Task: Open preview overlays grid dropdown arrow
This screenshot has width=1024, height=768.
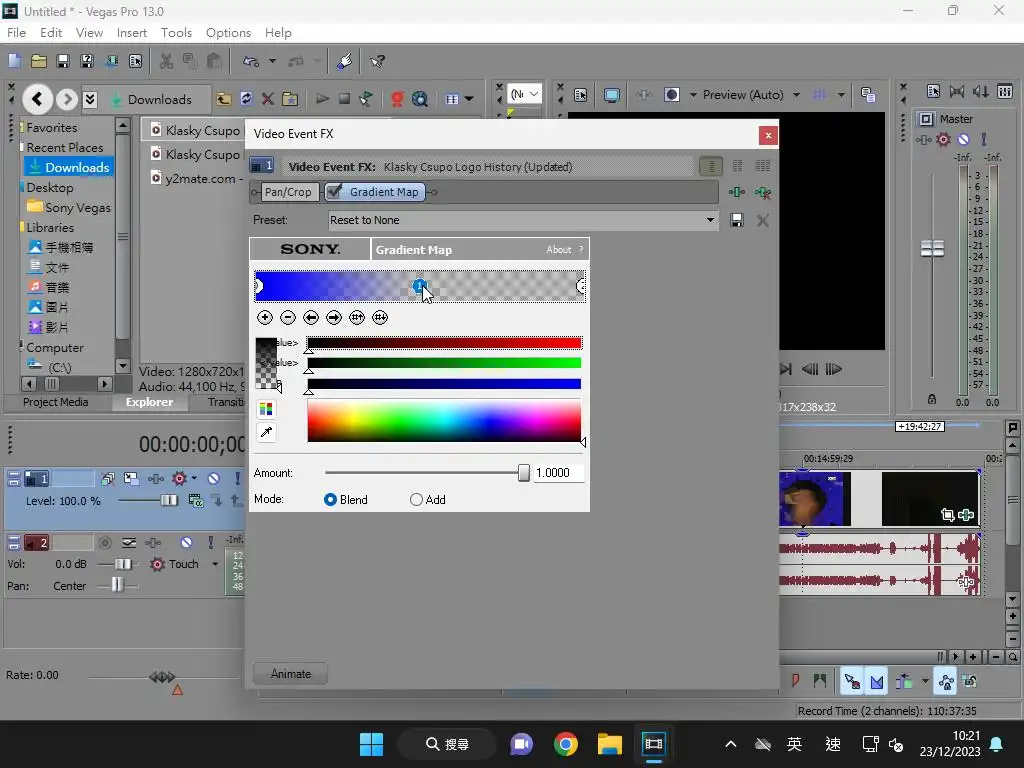Action: (x=840, y=95)
